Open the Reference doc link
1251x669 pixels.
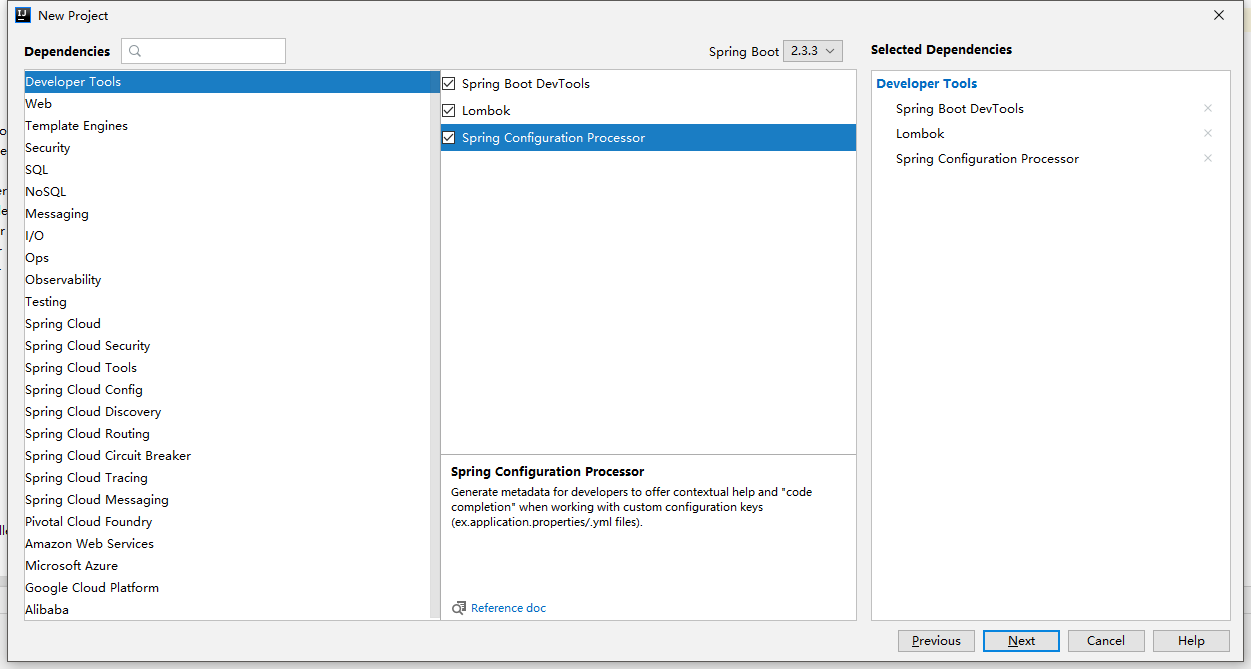tap(508, 608)
